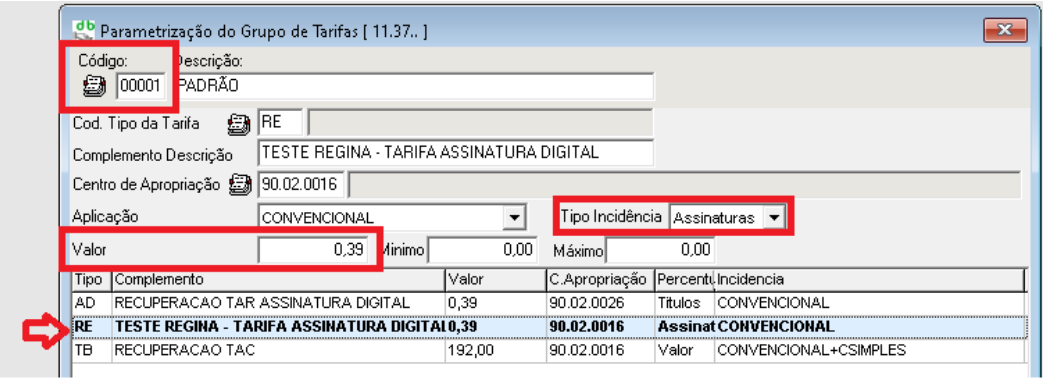Expand the Aplicação CONVENCIONAL dropdown arrow
The width and height of the screenshot is (1045, 378).
(x=514, y=217)
